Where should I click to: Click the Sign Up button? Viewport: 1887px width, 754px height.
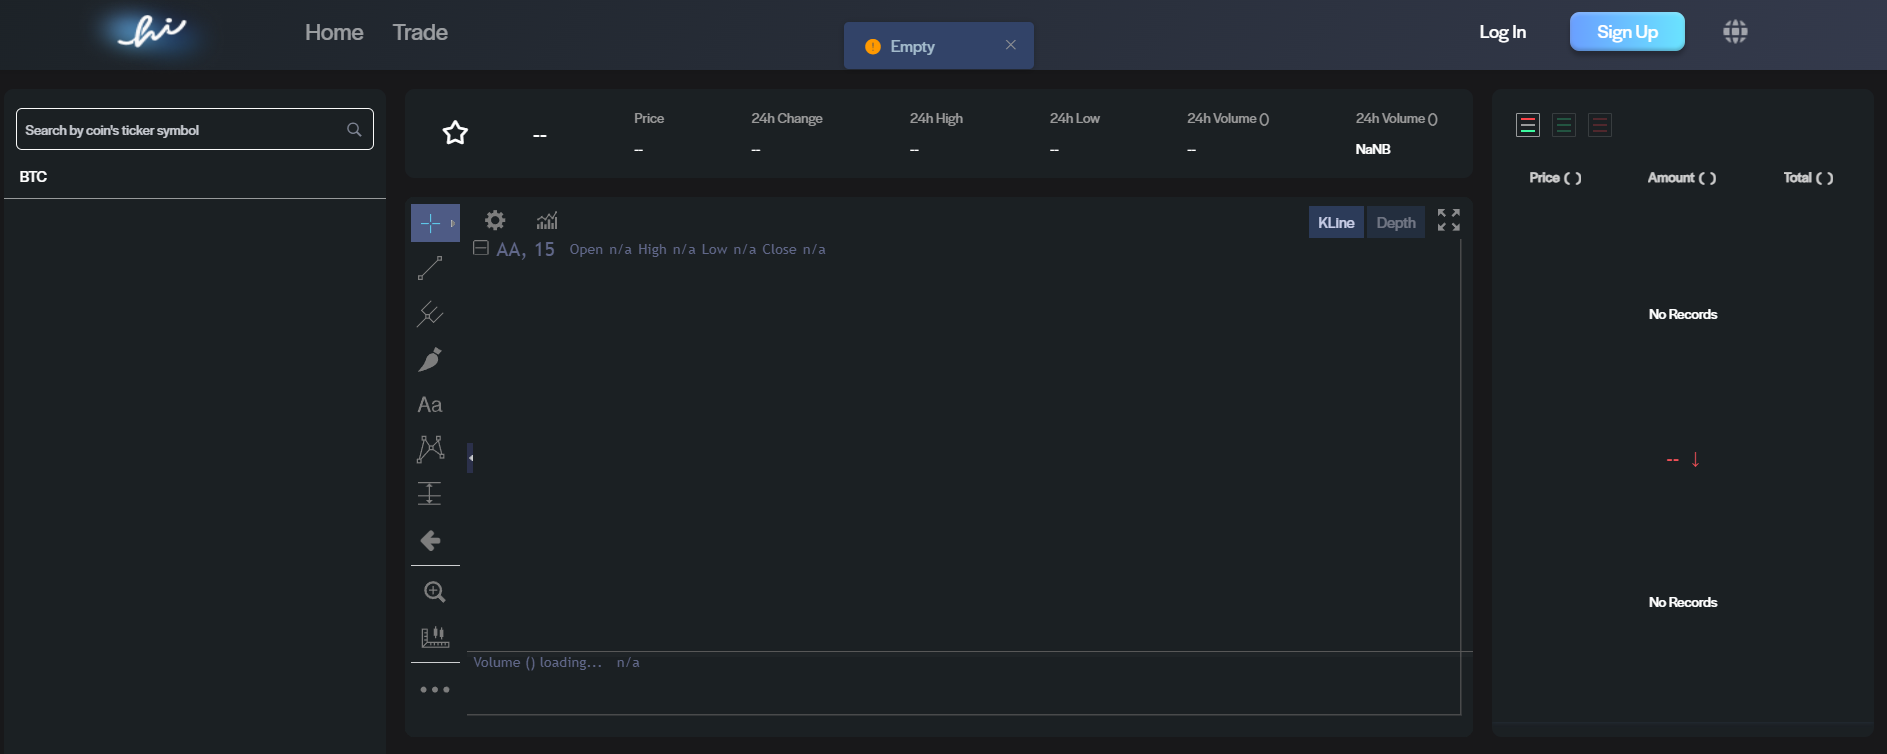tap(1626, 32)
